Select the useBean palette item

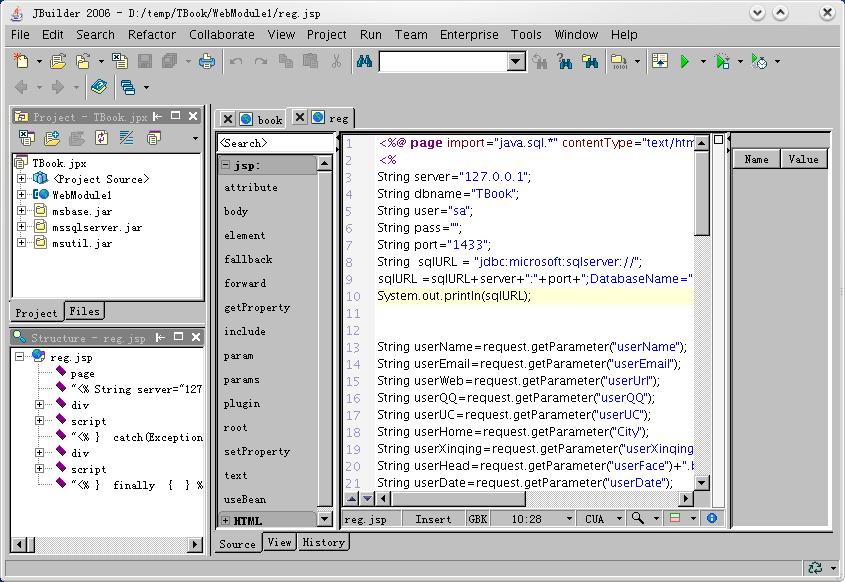pyautogui.click(x=245, y=499)
